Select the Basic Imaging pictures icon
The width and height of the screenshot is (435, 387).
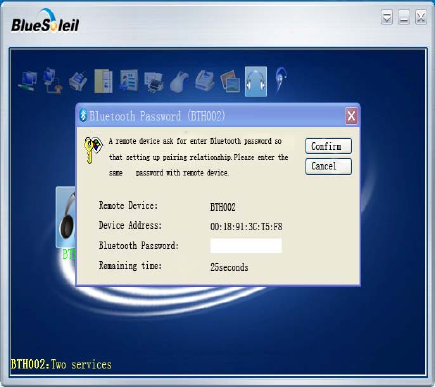230,81
